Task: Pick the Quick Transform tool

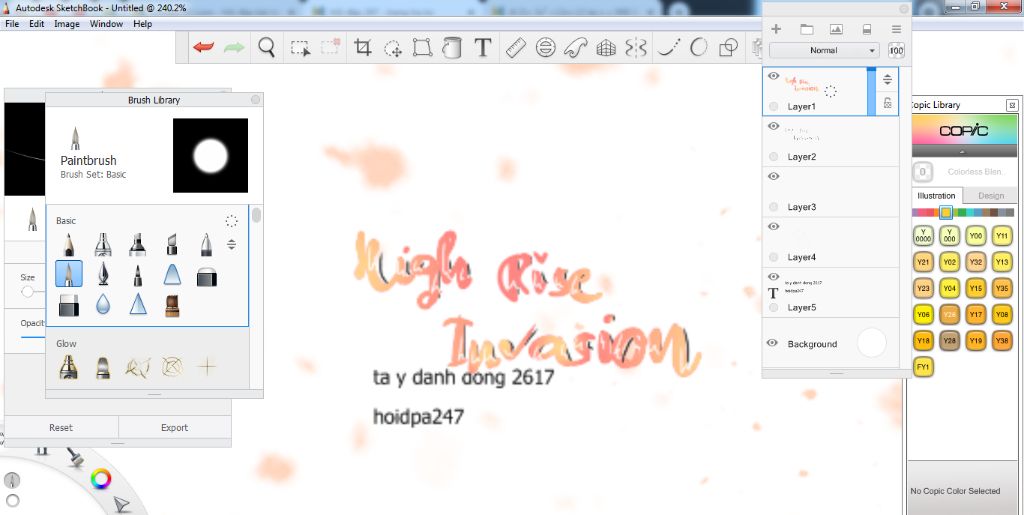Action: click(x=392, y=48)
